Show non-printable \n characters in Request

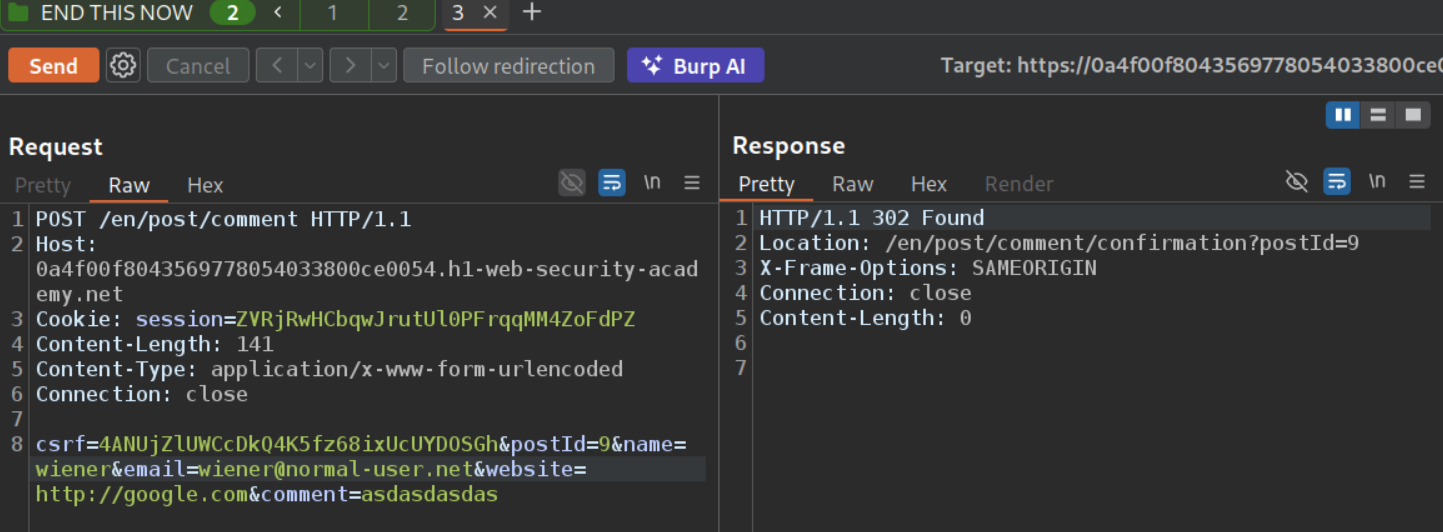[x=652, y=183]
